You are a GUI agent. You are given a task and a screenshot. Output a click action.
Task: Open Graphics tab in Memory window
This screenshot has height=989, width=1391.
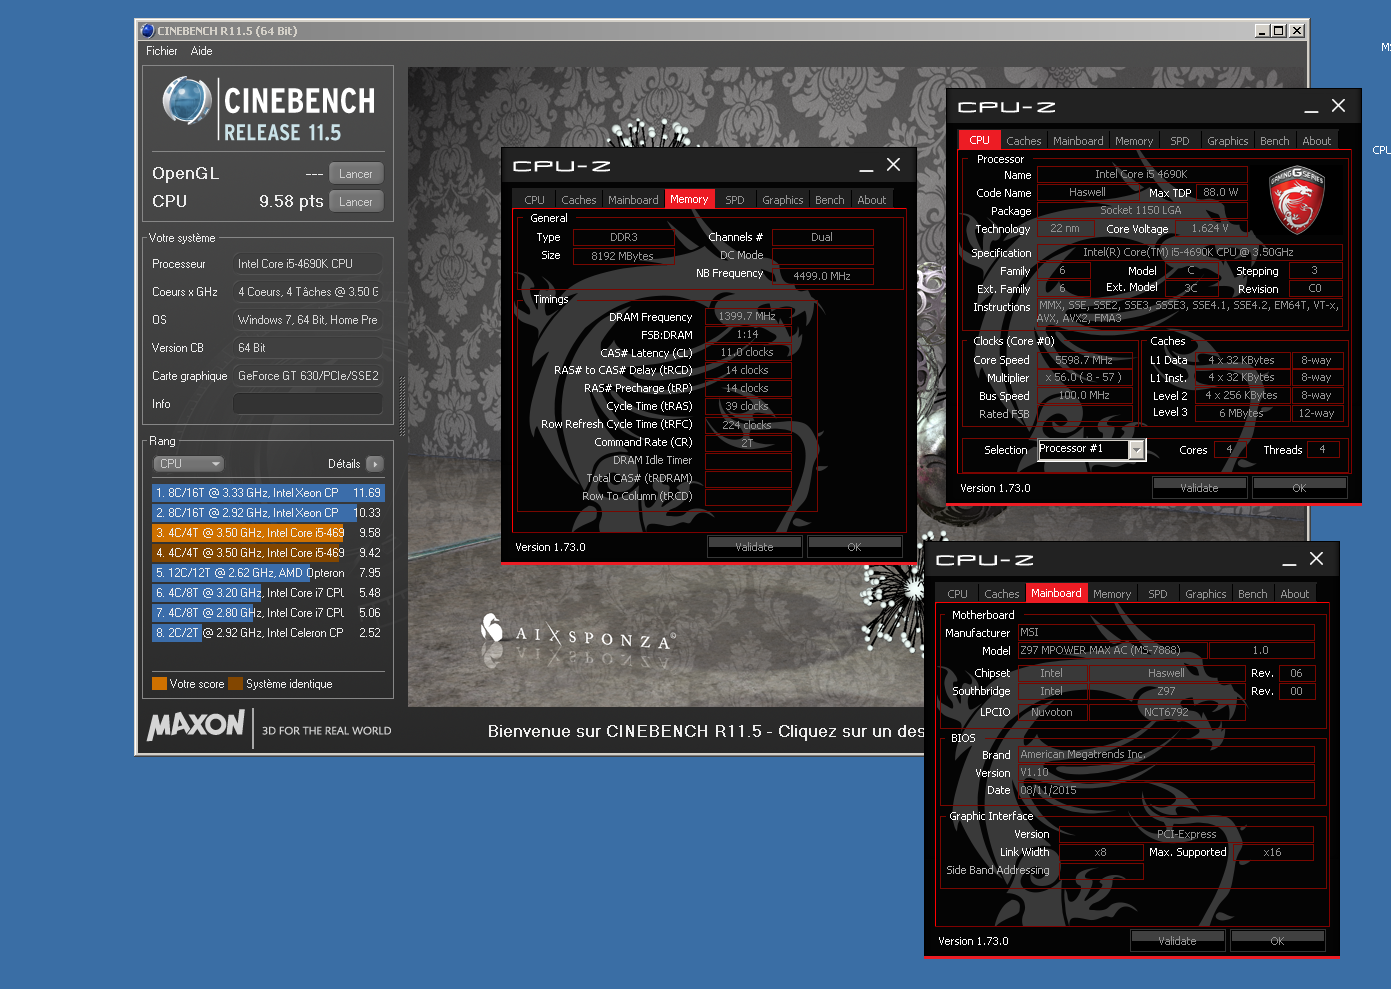click(782, 200)
